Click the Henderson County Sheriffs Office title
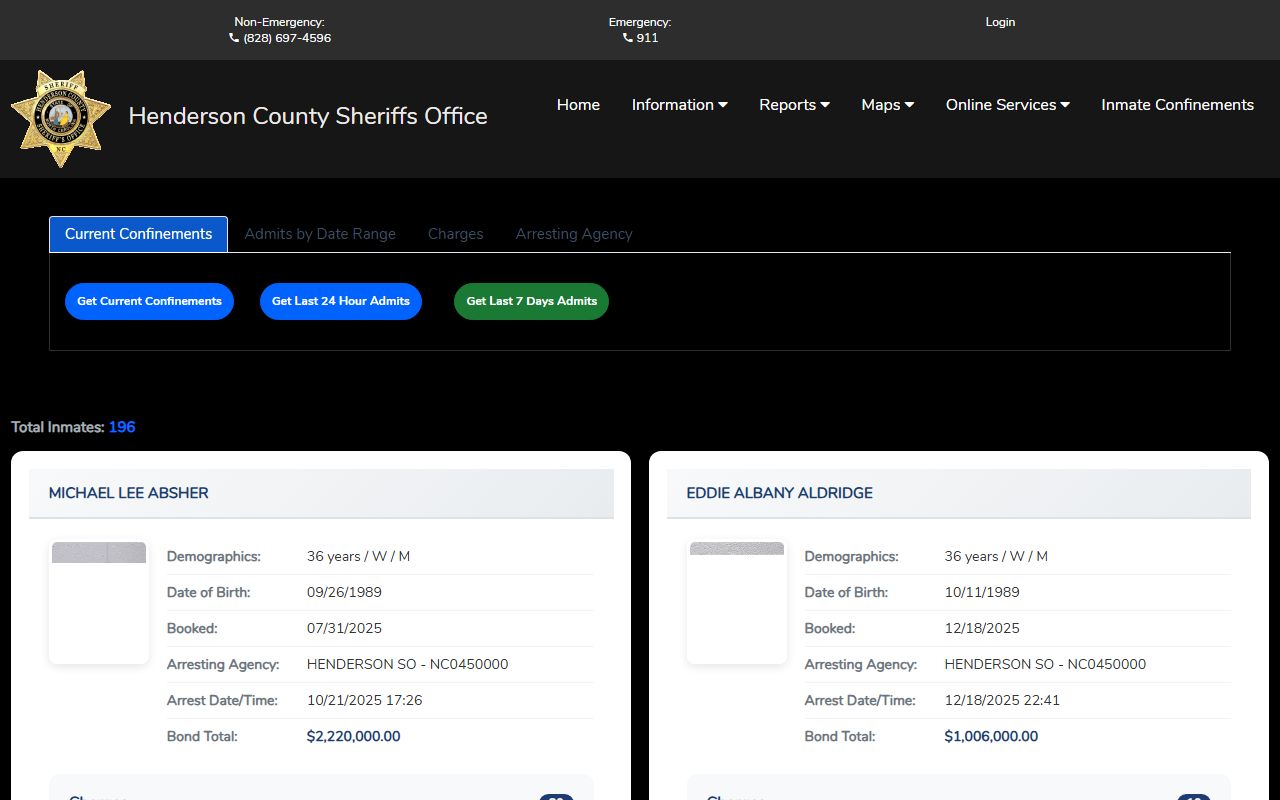Screen dimensions: 1280x800 (308, 116)
